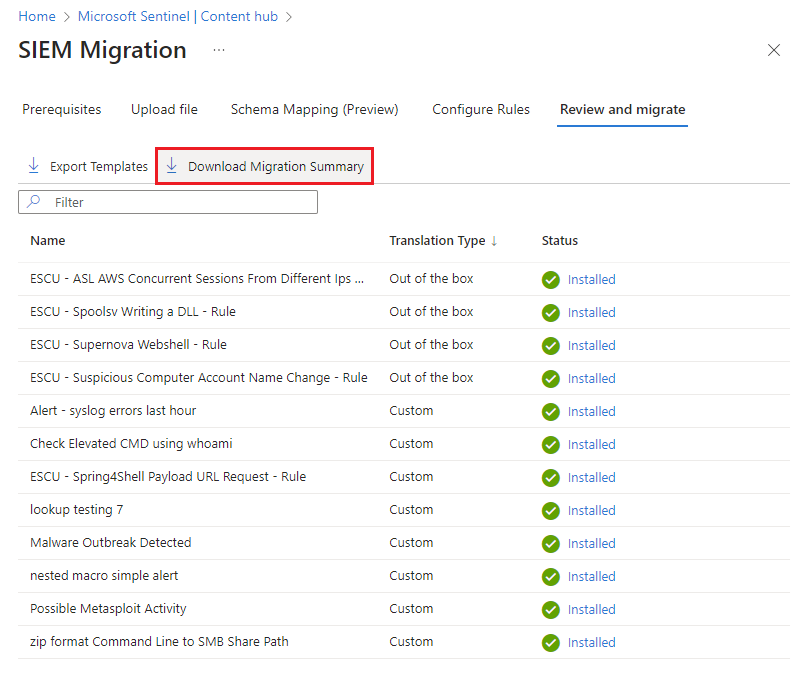Open Installed link for Spoolsv Writing a DLL
The width and height of the screenshot is (804, 686).
pyautogui.click(x=591, y=312)
